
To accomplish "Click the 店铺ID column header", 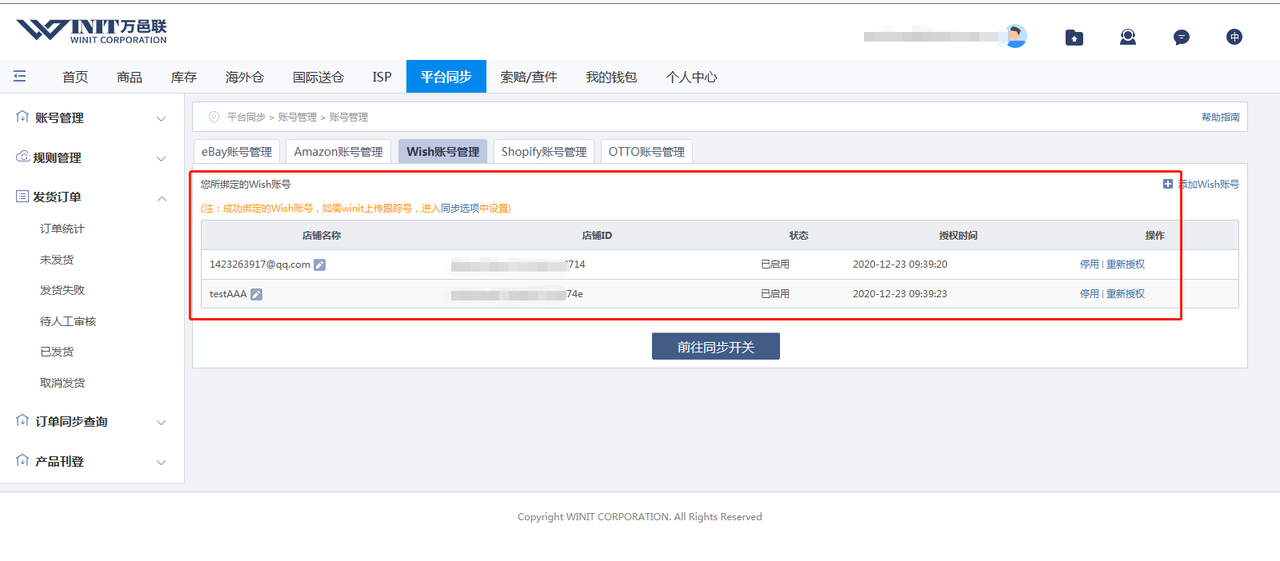I will pos(597,236).
